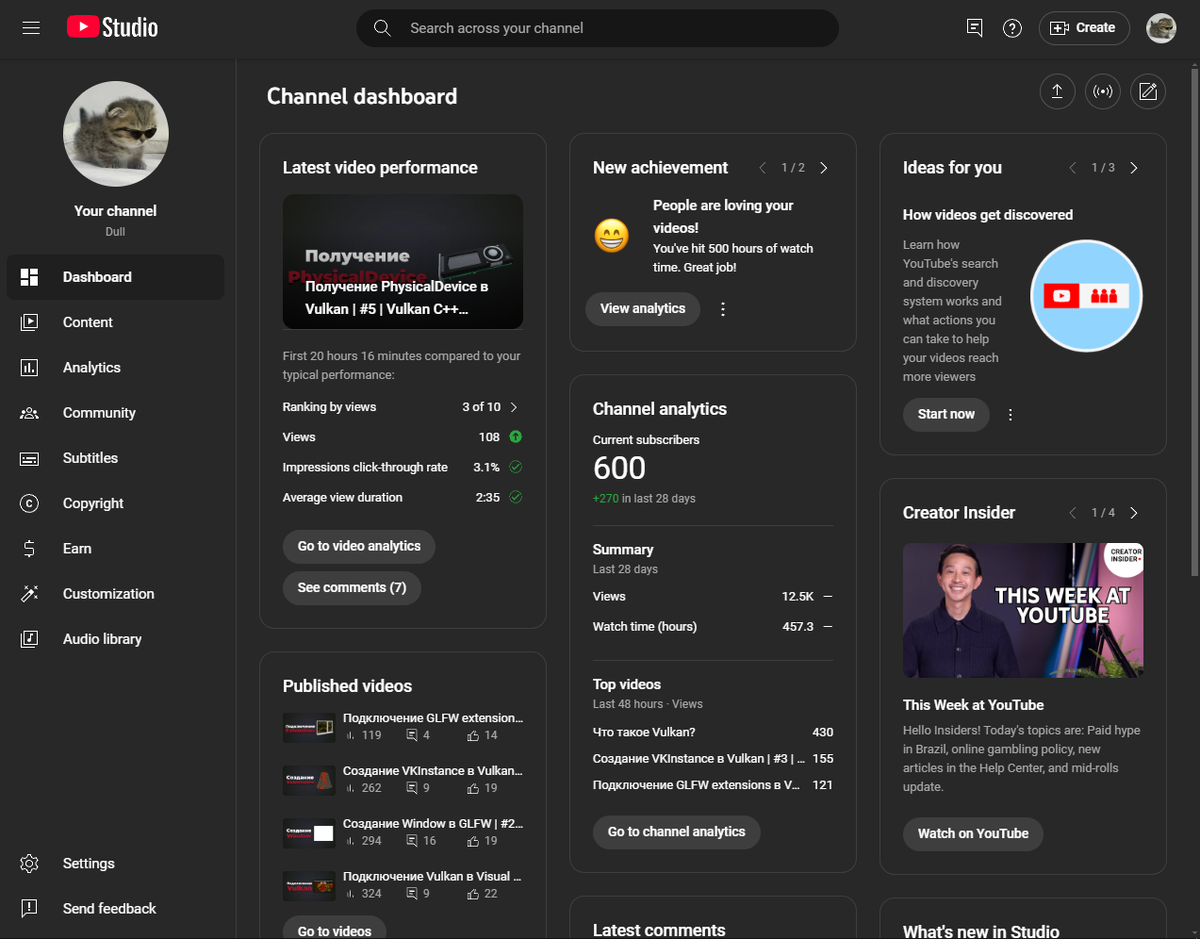
Task: Click the YouTube Studio logo
Action: pos(112,28)
